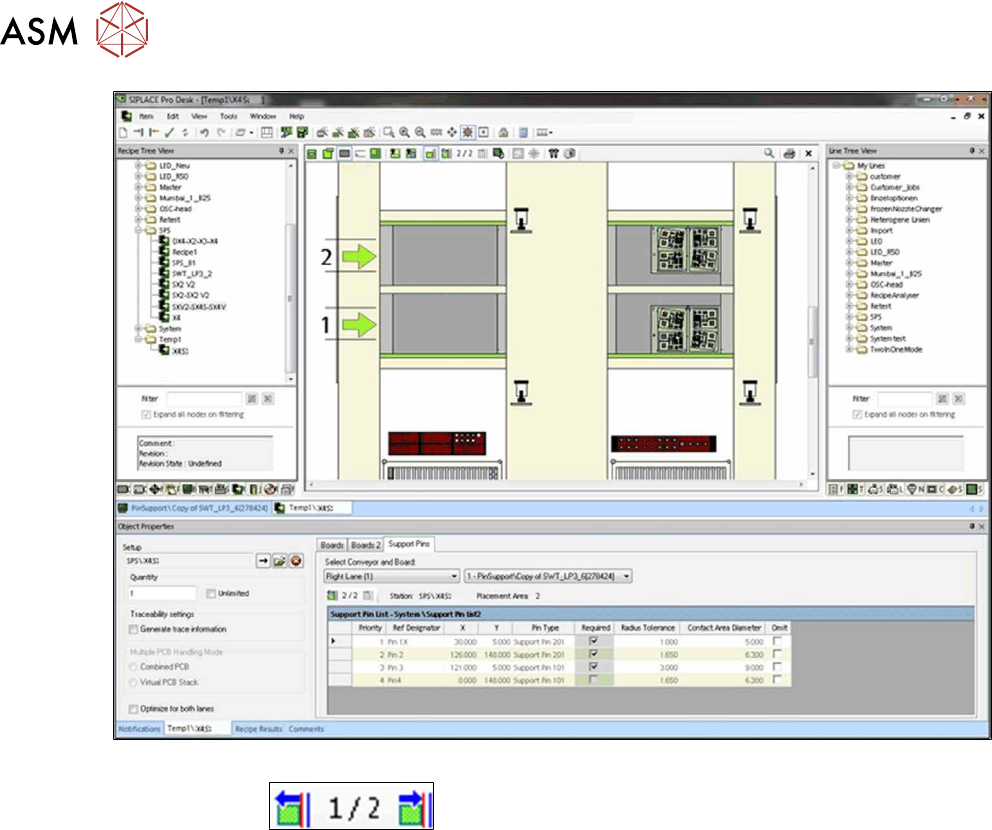992x830 pixels.
Task: Click the four-arrow pan icon in toolbar
Action: [452, 132]
